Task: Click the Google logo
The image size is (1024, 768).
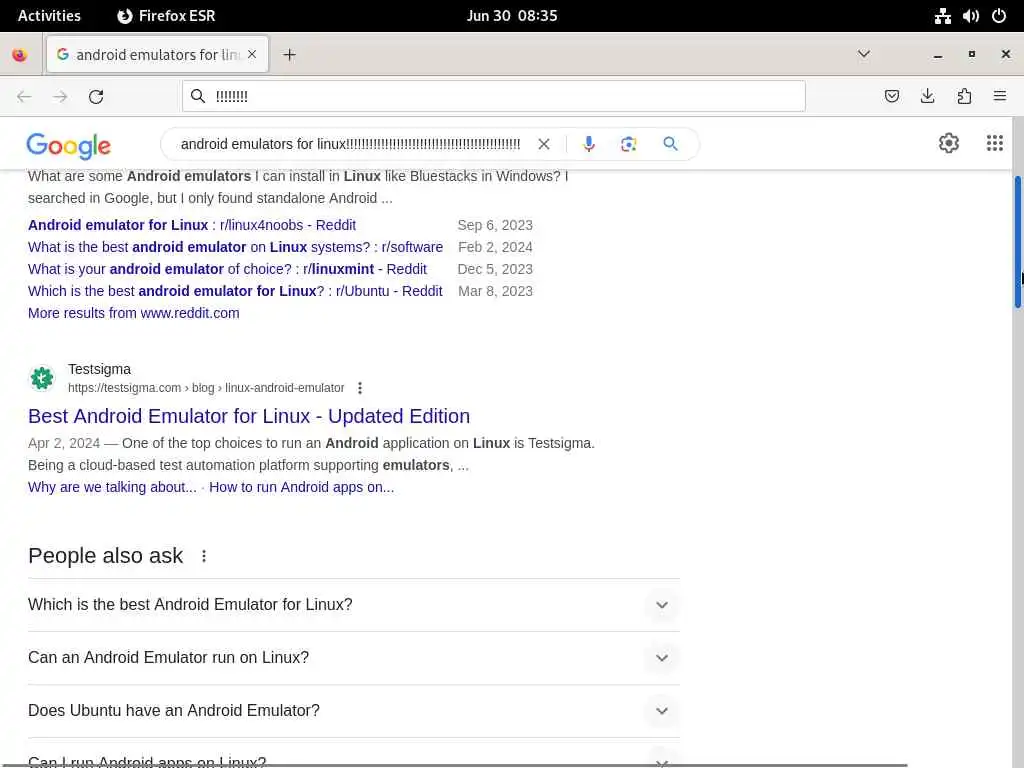Action: click(x=69, y=146)
